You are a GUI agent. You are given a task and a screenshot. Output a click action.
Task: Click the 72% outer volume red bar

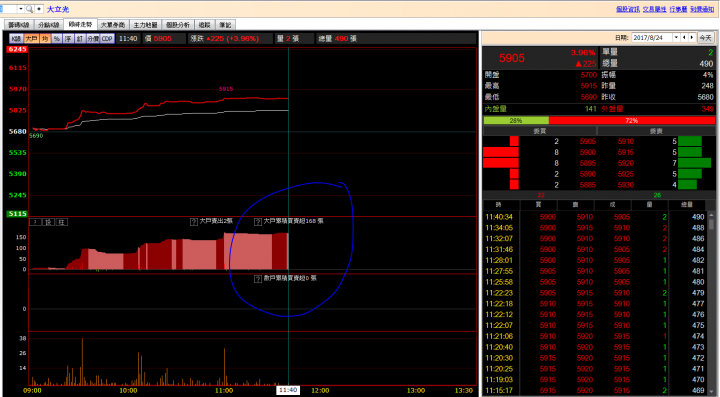[632, 120]
